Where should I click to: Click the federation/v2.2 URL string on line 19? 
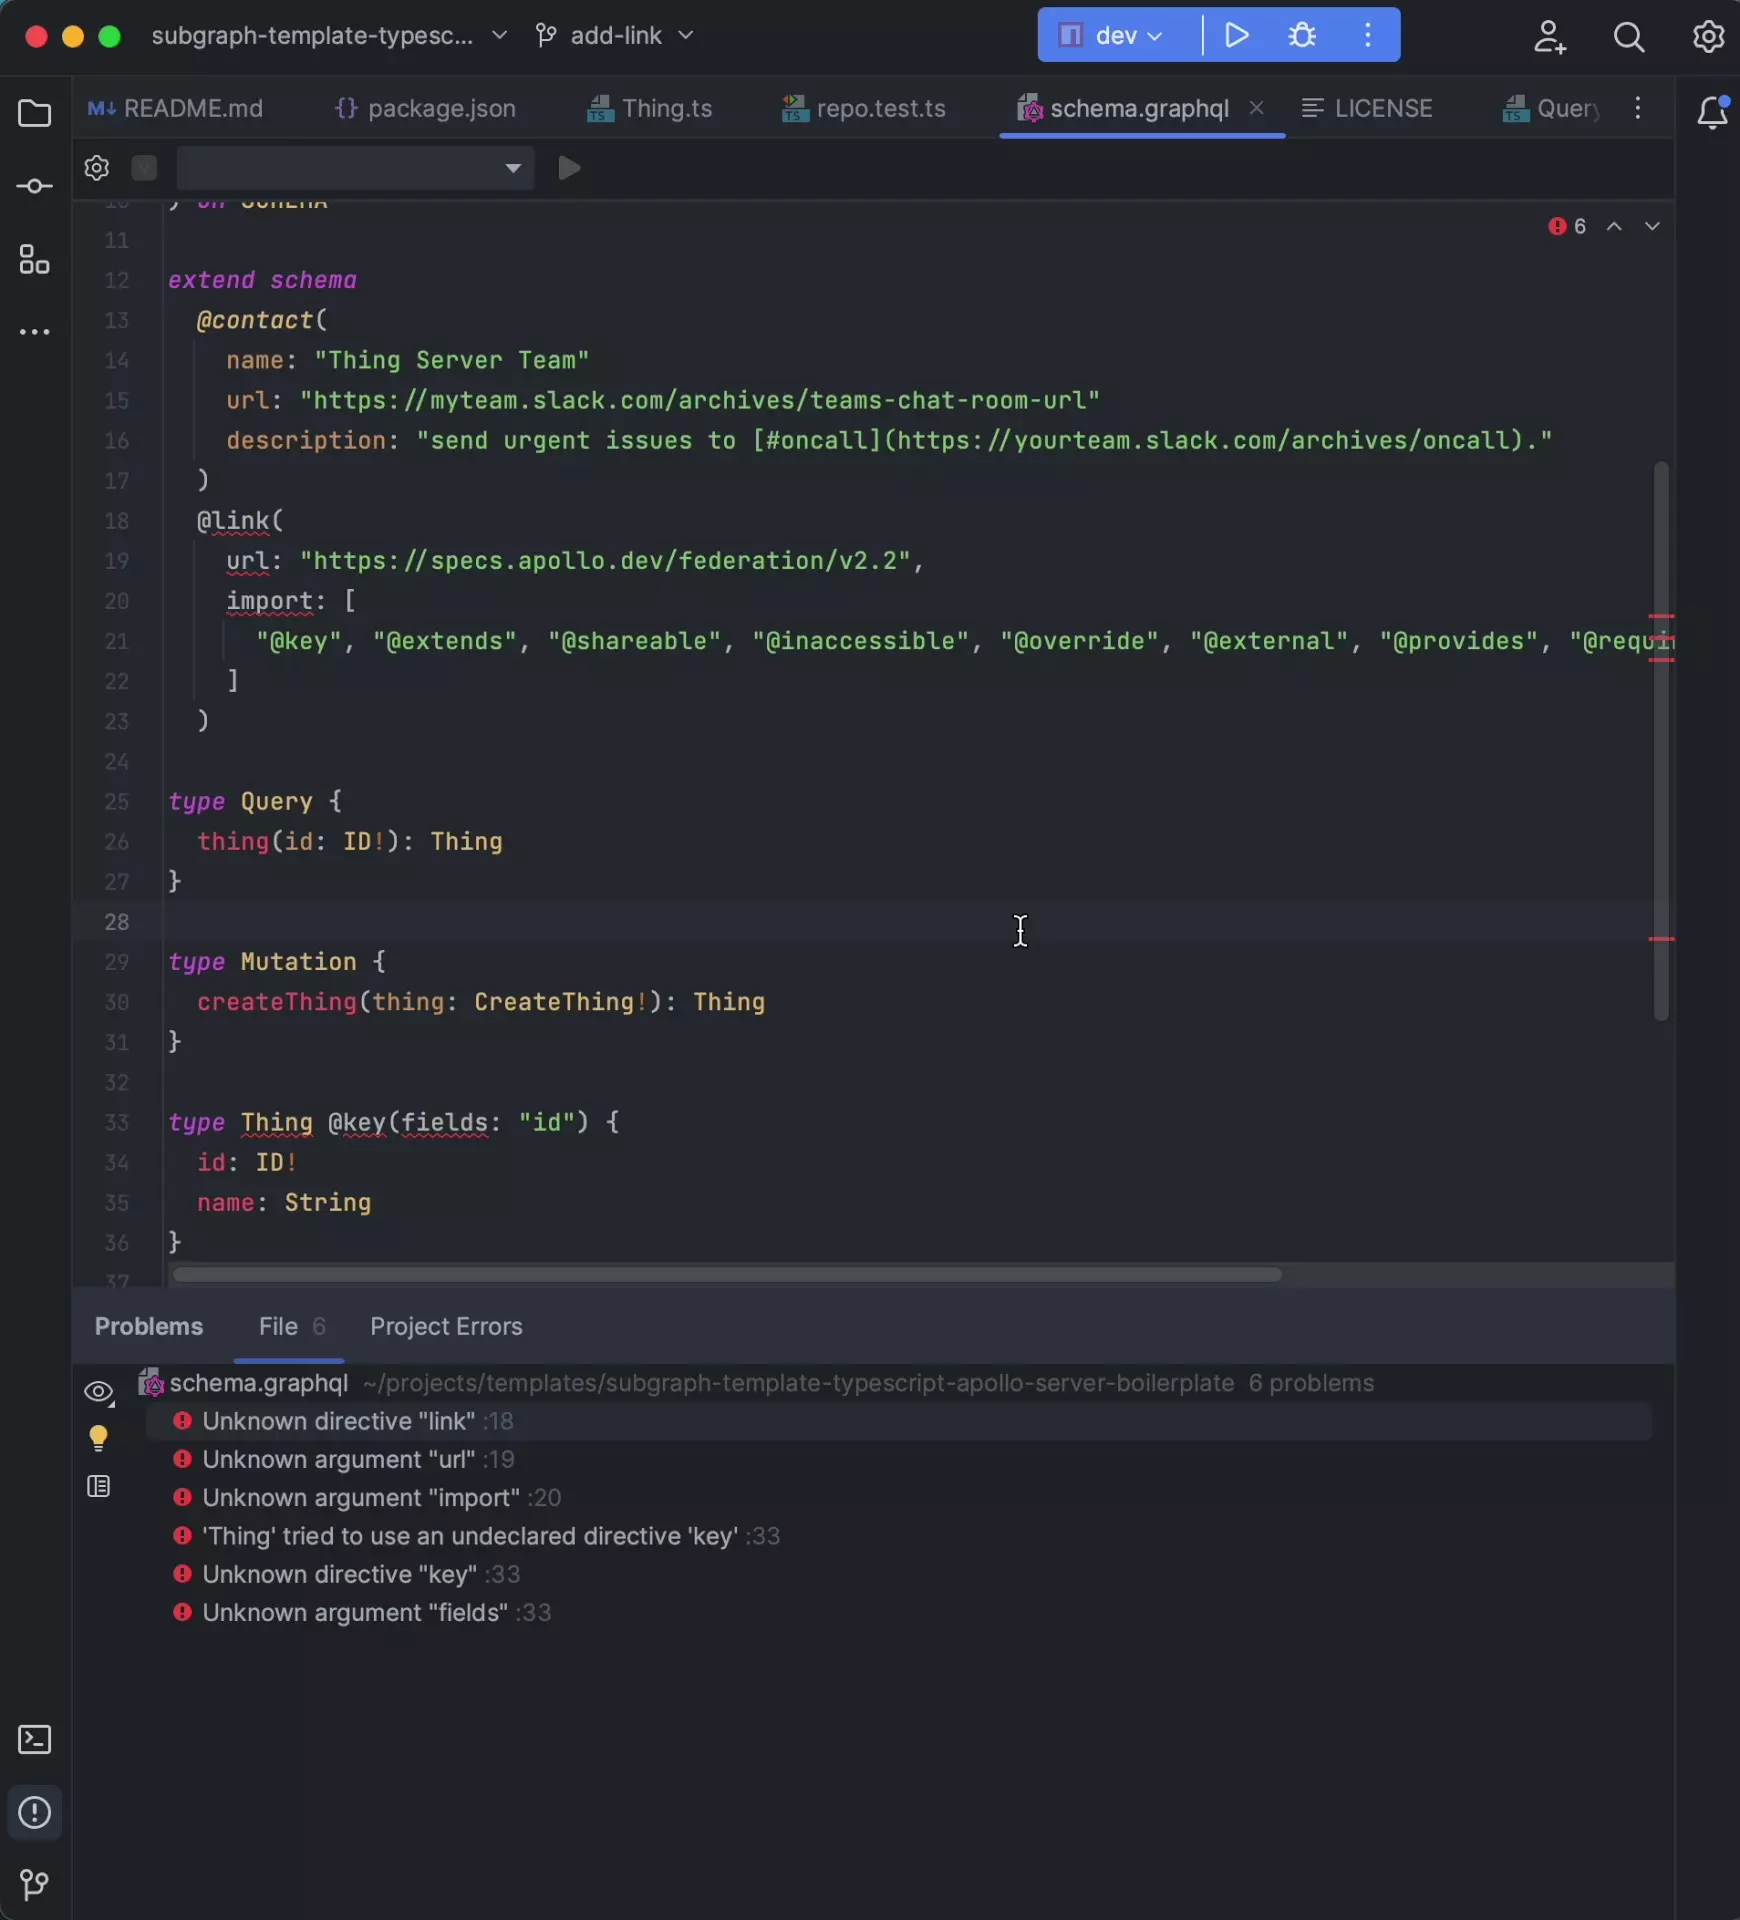click(x=606, y=561)
